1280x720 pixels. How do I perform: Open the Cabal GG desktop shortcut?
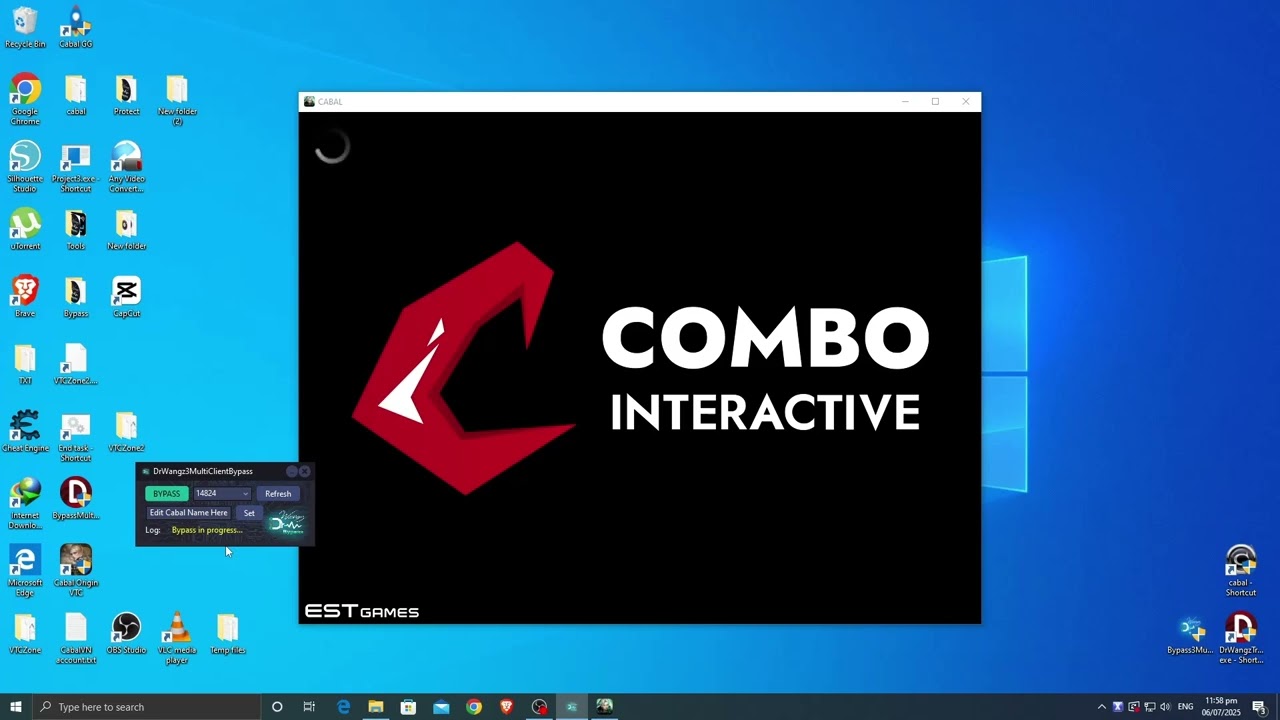[76, 27]
